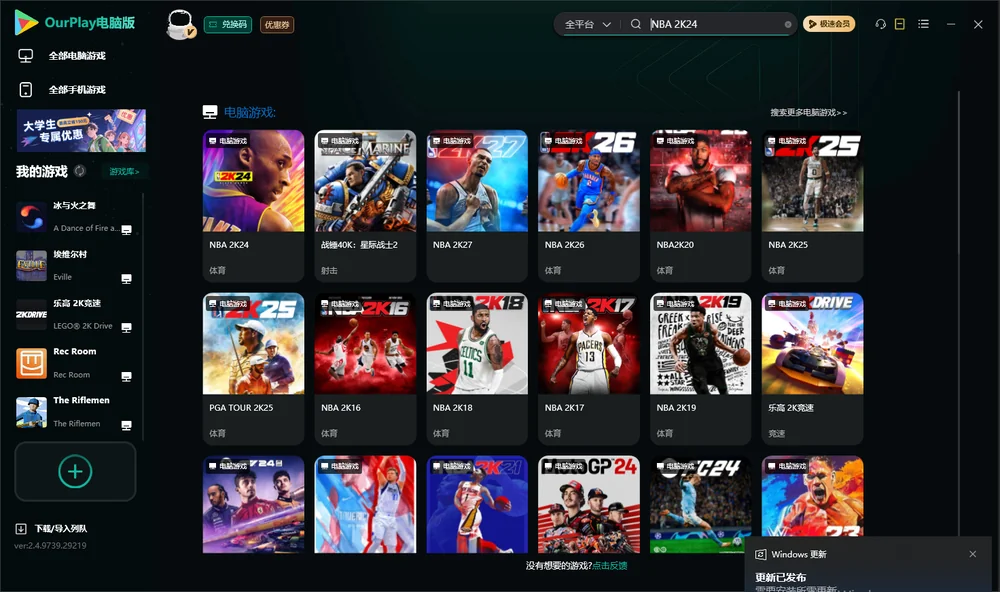Open the NBA2K20 game card

[x=700, y=205]
